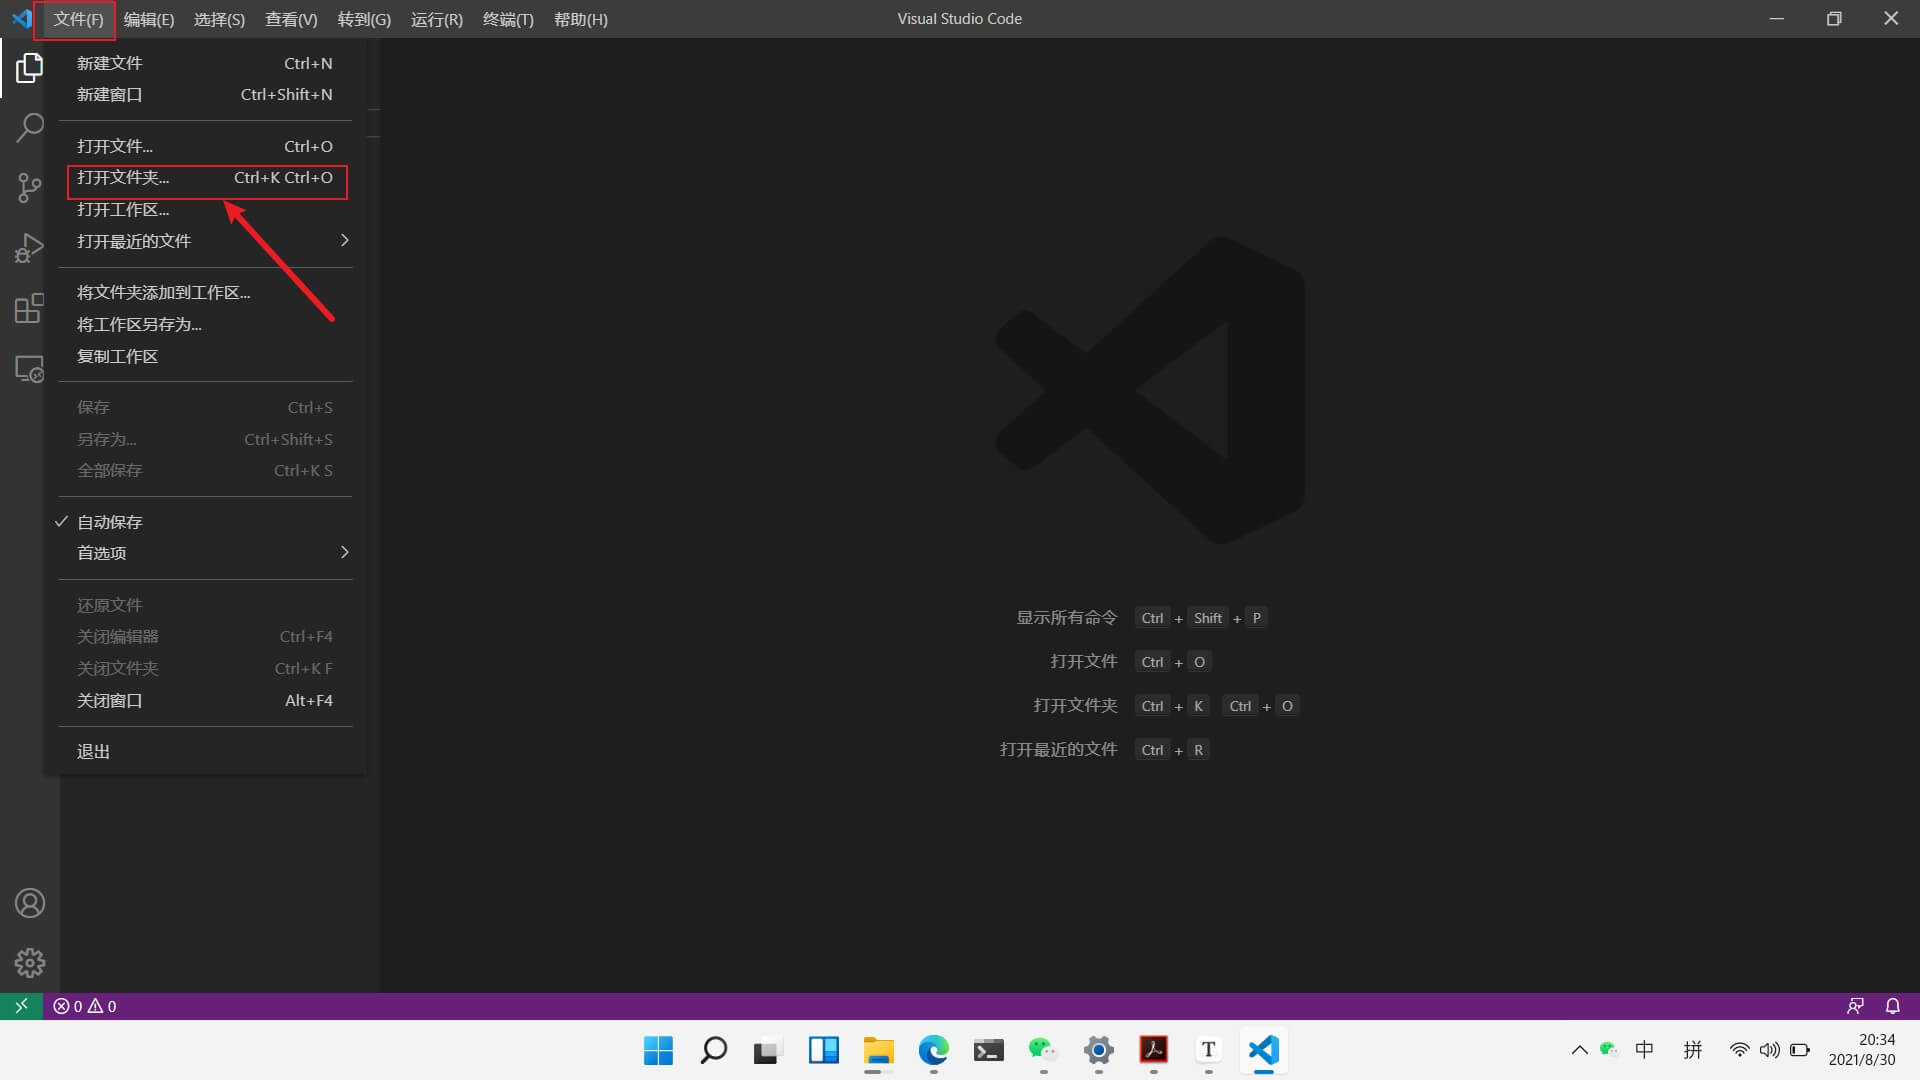Screen dimensions: 1920x1080
Task: Choose 关闭窗口 menu entry
Action: [205, 700]
